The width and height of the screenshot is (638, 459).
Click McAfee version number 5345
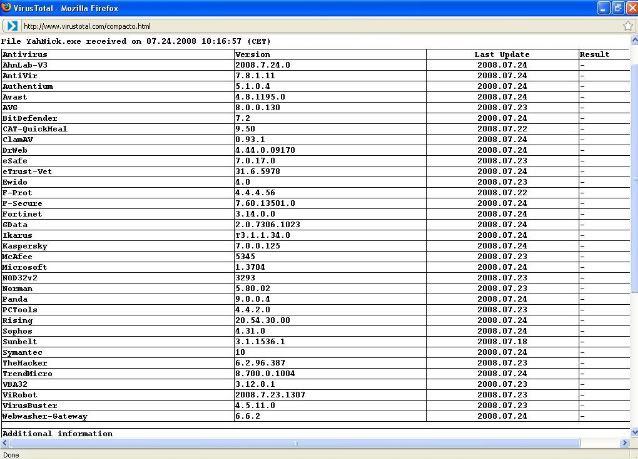245,257
